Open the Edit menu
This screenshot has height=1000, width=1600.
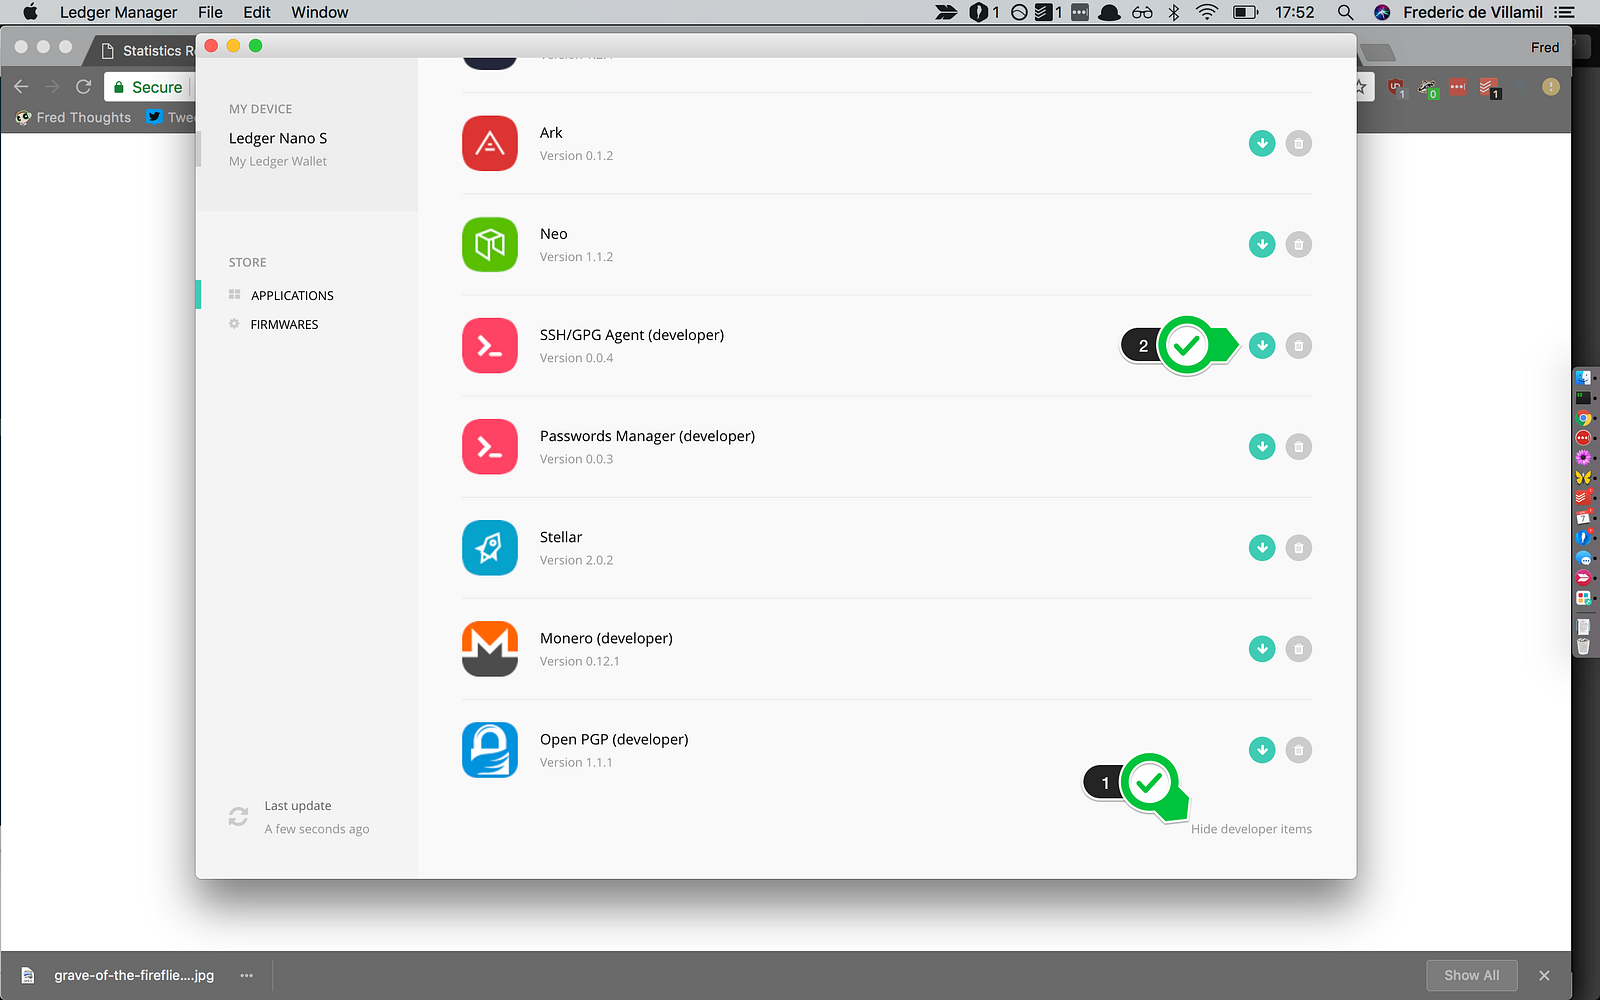pos(257,12)
